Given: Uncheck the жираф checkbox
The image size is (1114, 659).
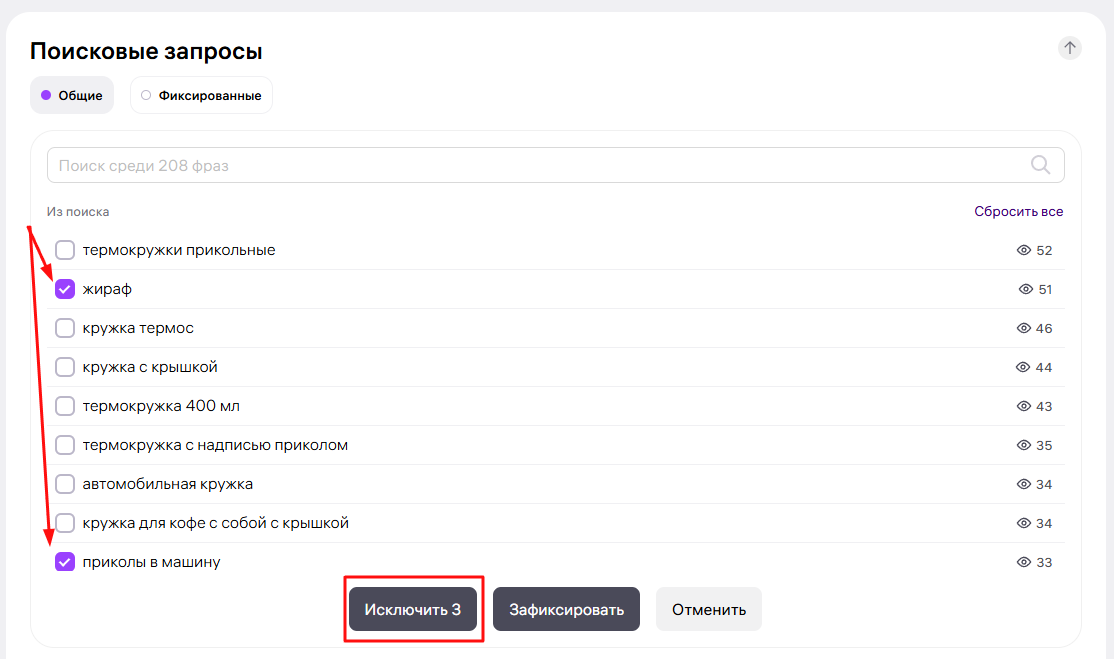Looking at the screenshot, I should 65,289.
